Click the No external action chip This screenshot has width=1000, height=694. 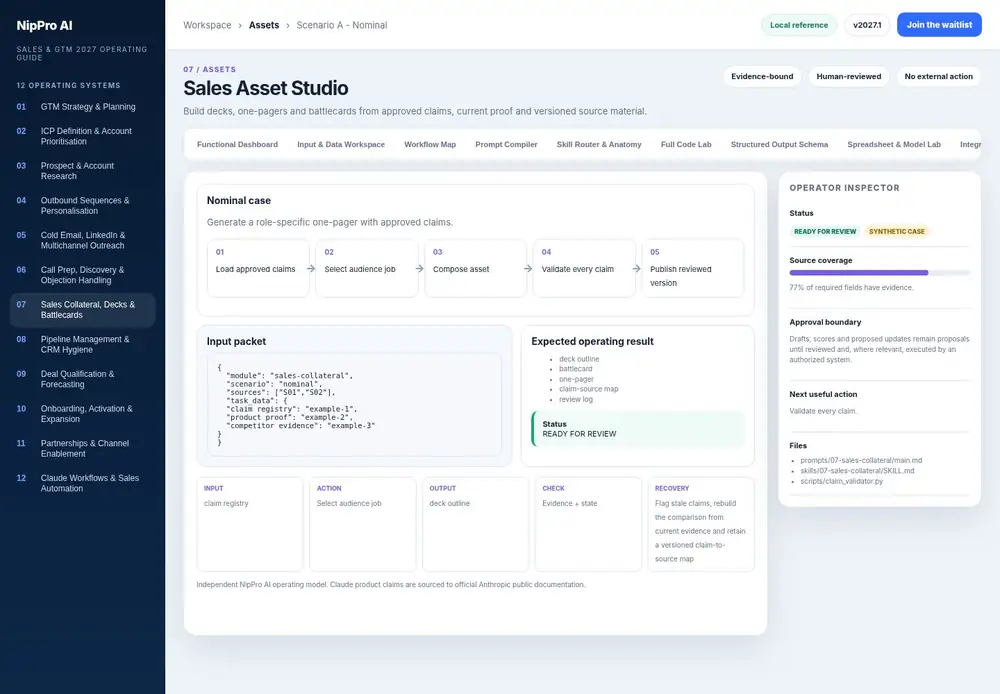pos(939,77)
